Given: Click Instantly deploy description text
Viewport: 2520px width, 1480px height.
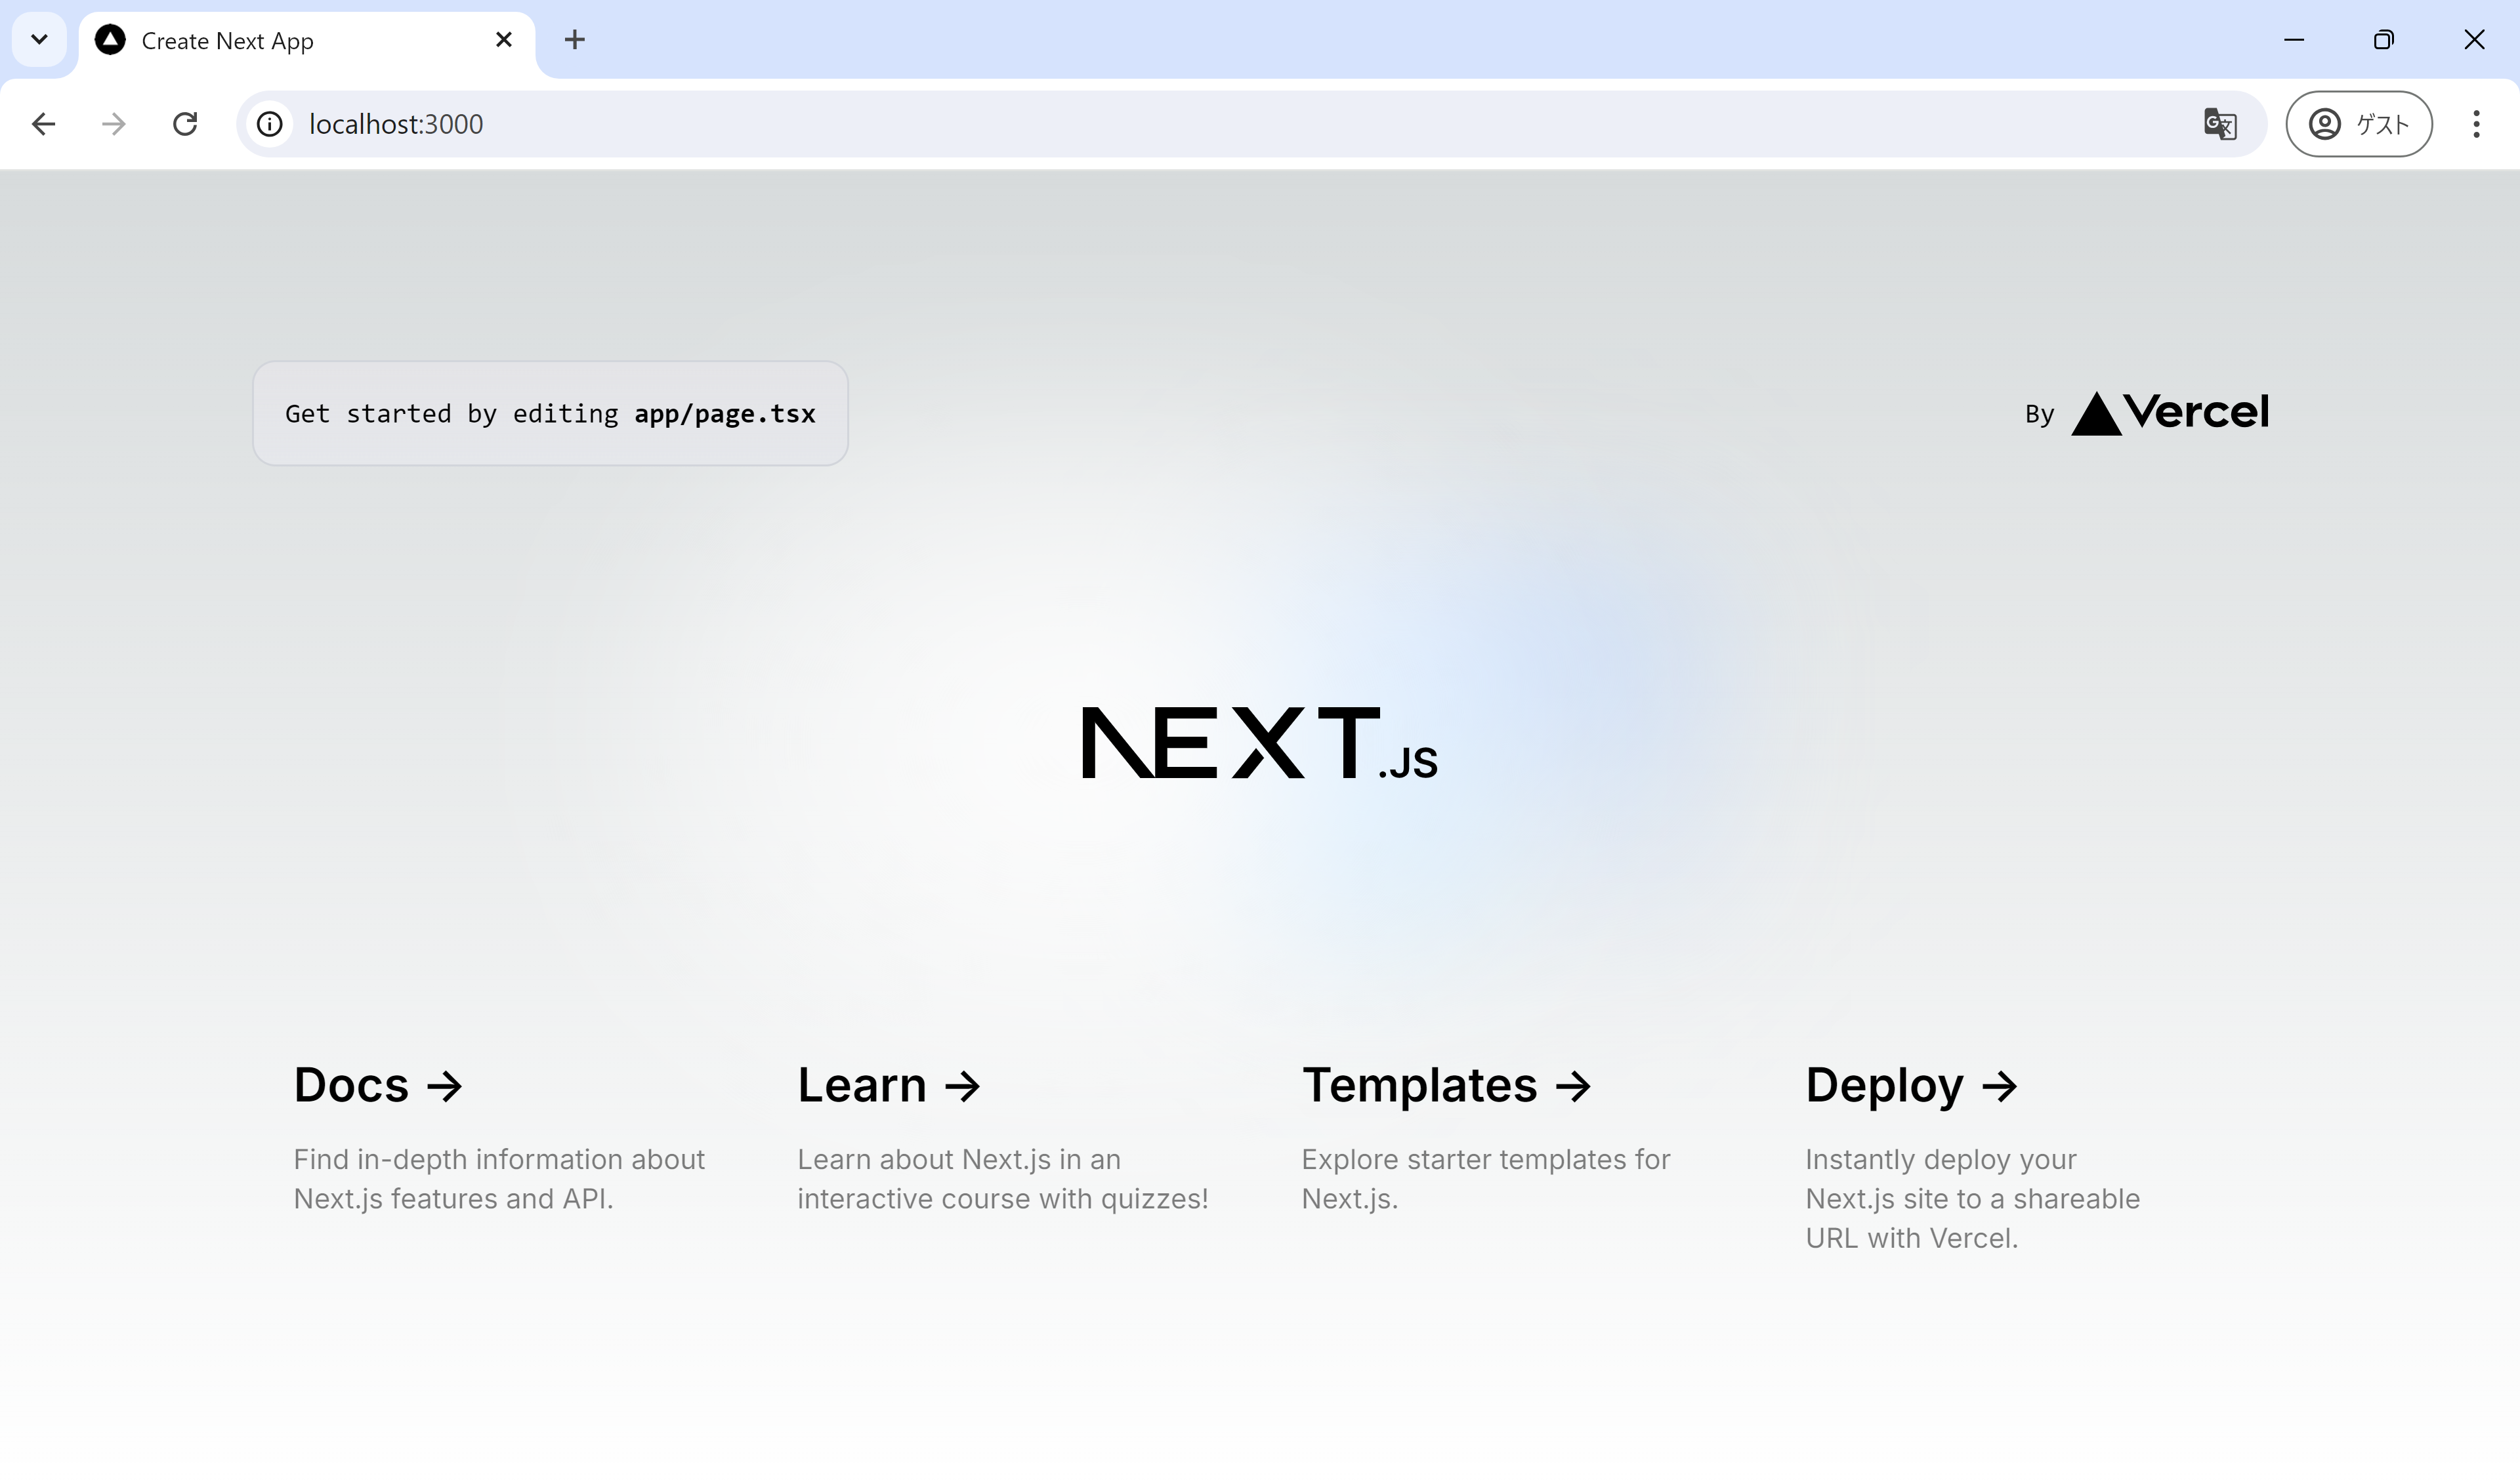Looking at the screenshot, I should (x=1973, y=1199).
